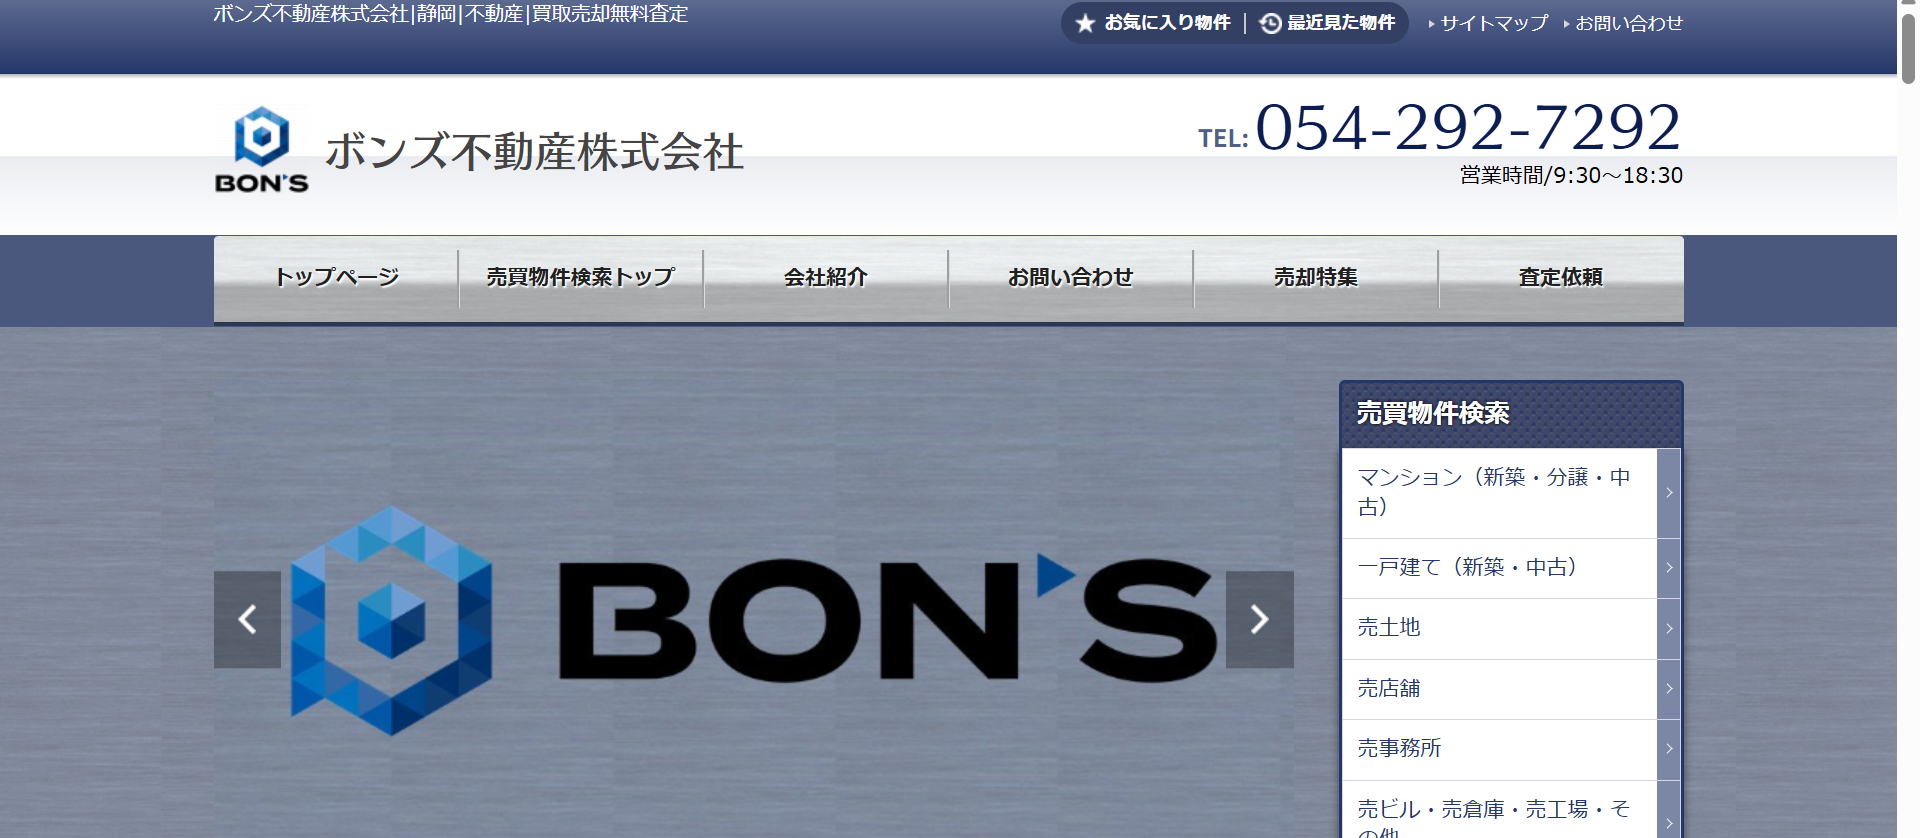Open 最近見た物件 recently viewed link
The image size is (1920, 838).
tap(1341, 23)
